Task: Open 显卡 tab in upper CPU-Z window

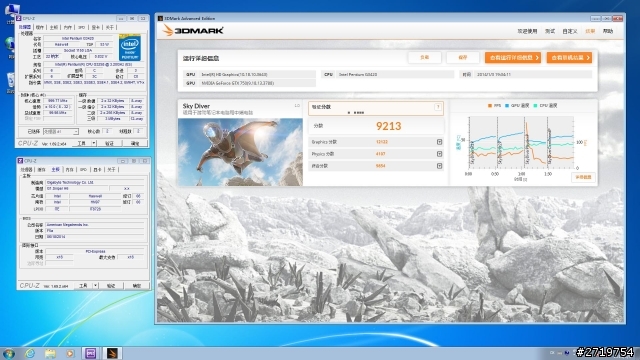Action: pyautogui.click(x=96, y=27)
